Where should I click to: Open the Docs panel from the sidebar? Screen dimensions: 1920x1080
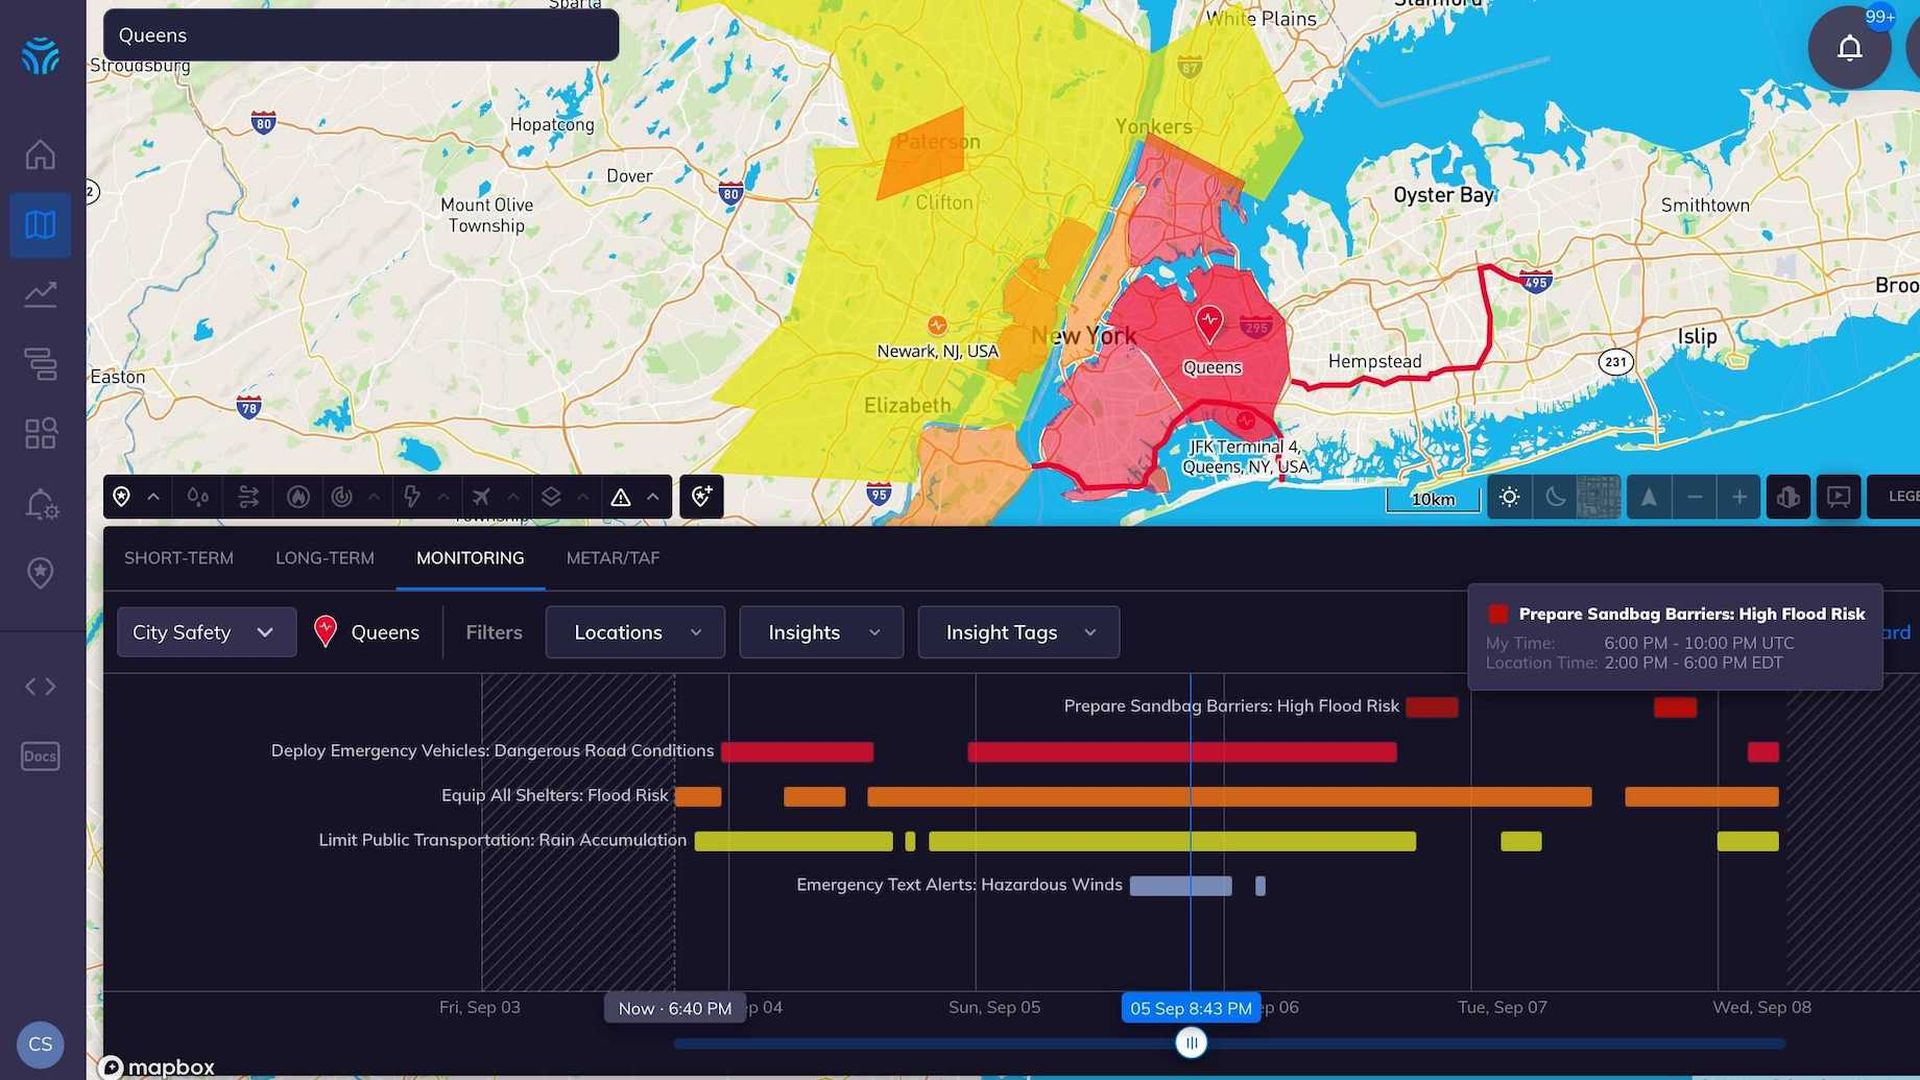click(x=40, y=756)
